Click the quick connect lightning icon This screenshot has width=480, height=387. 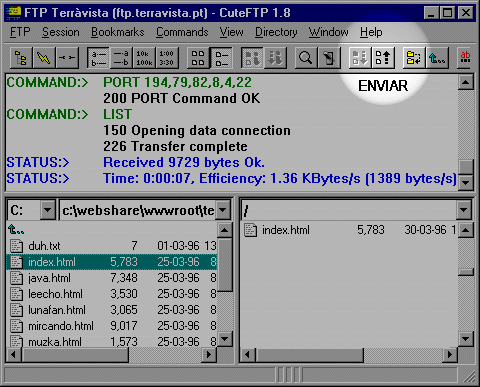pos(44,58)
